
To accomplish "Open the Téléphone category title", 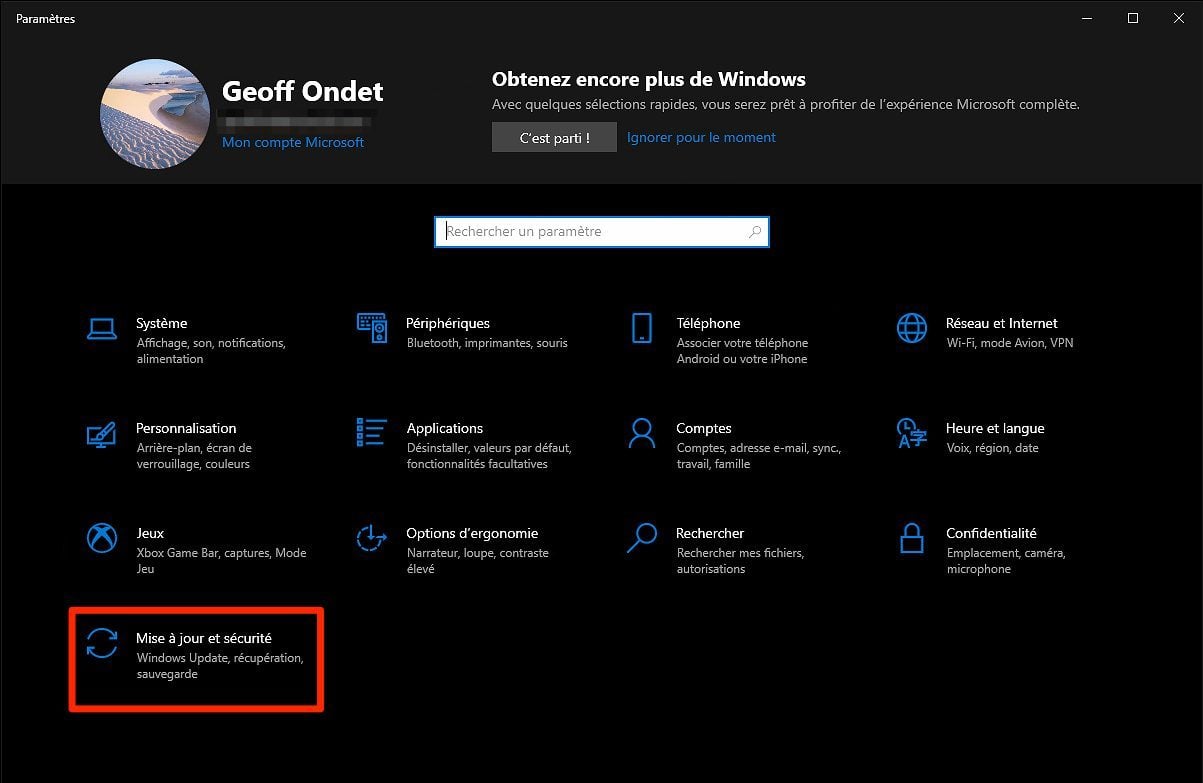I will (708, 323).
